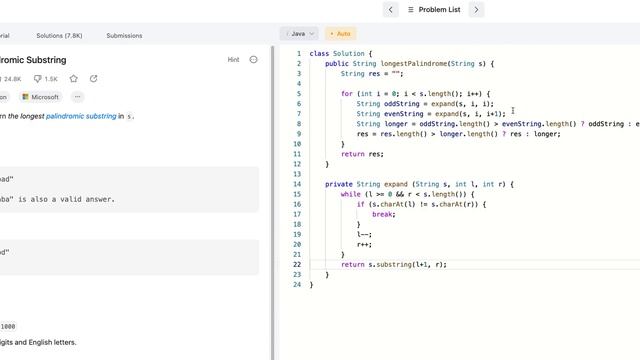Go to the next problem arrow
The image size is (640, 360).
point(476,10)
